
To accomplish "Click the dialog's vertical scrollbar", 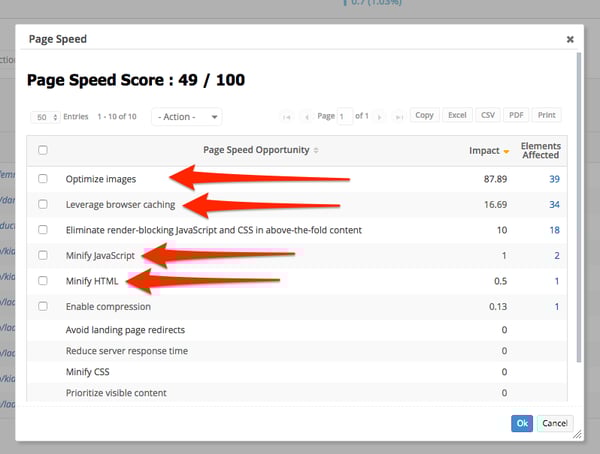I will [x=579, y=207].
